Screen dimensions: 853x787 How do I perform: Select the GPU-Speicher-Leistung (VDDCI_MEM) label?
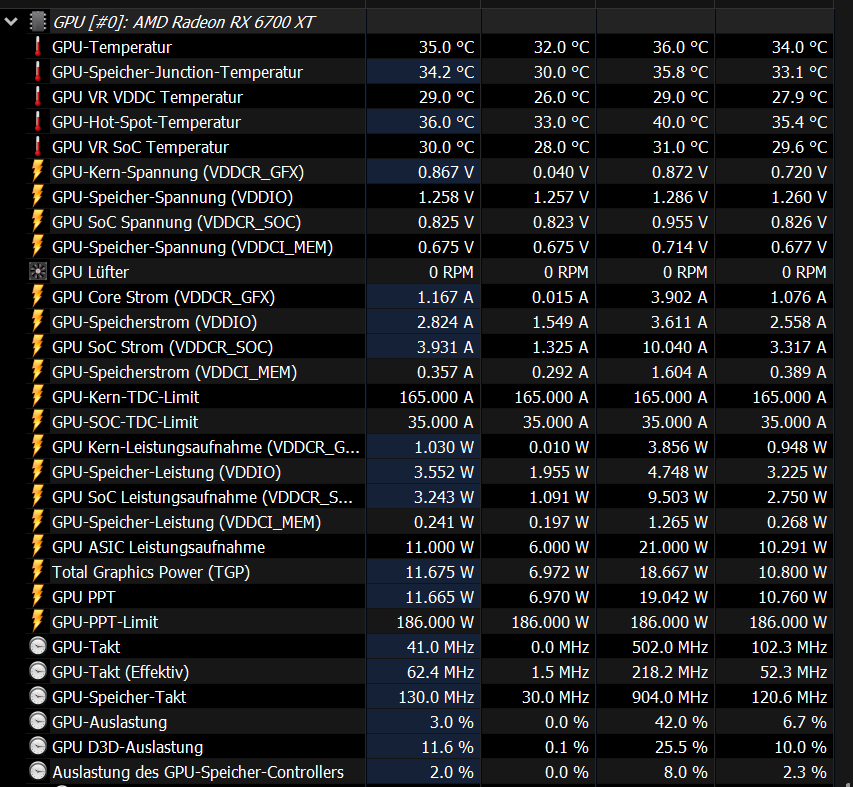point(186,523)
